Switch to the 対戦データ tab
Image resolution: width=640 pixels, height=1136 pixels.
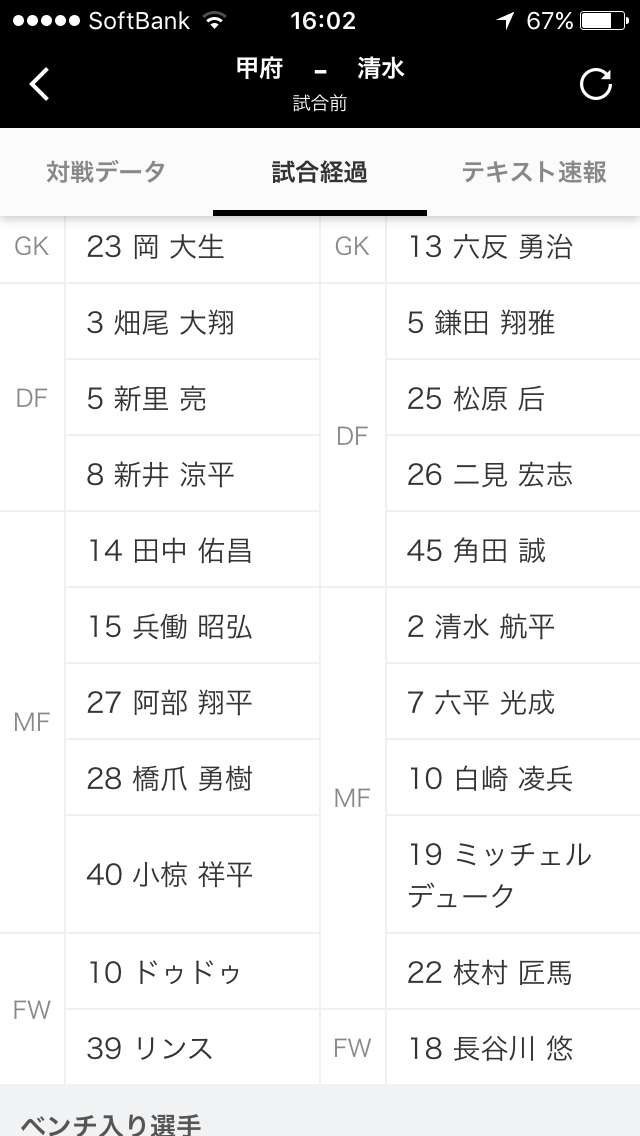[x=106, y=172]
